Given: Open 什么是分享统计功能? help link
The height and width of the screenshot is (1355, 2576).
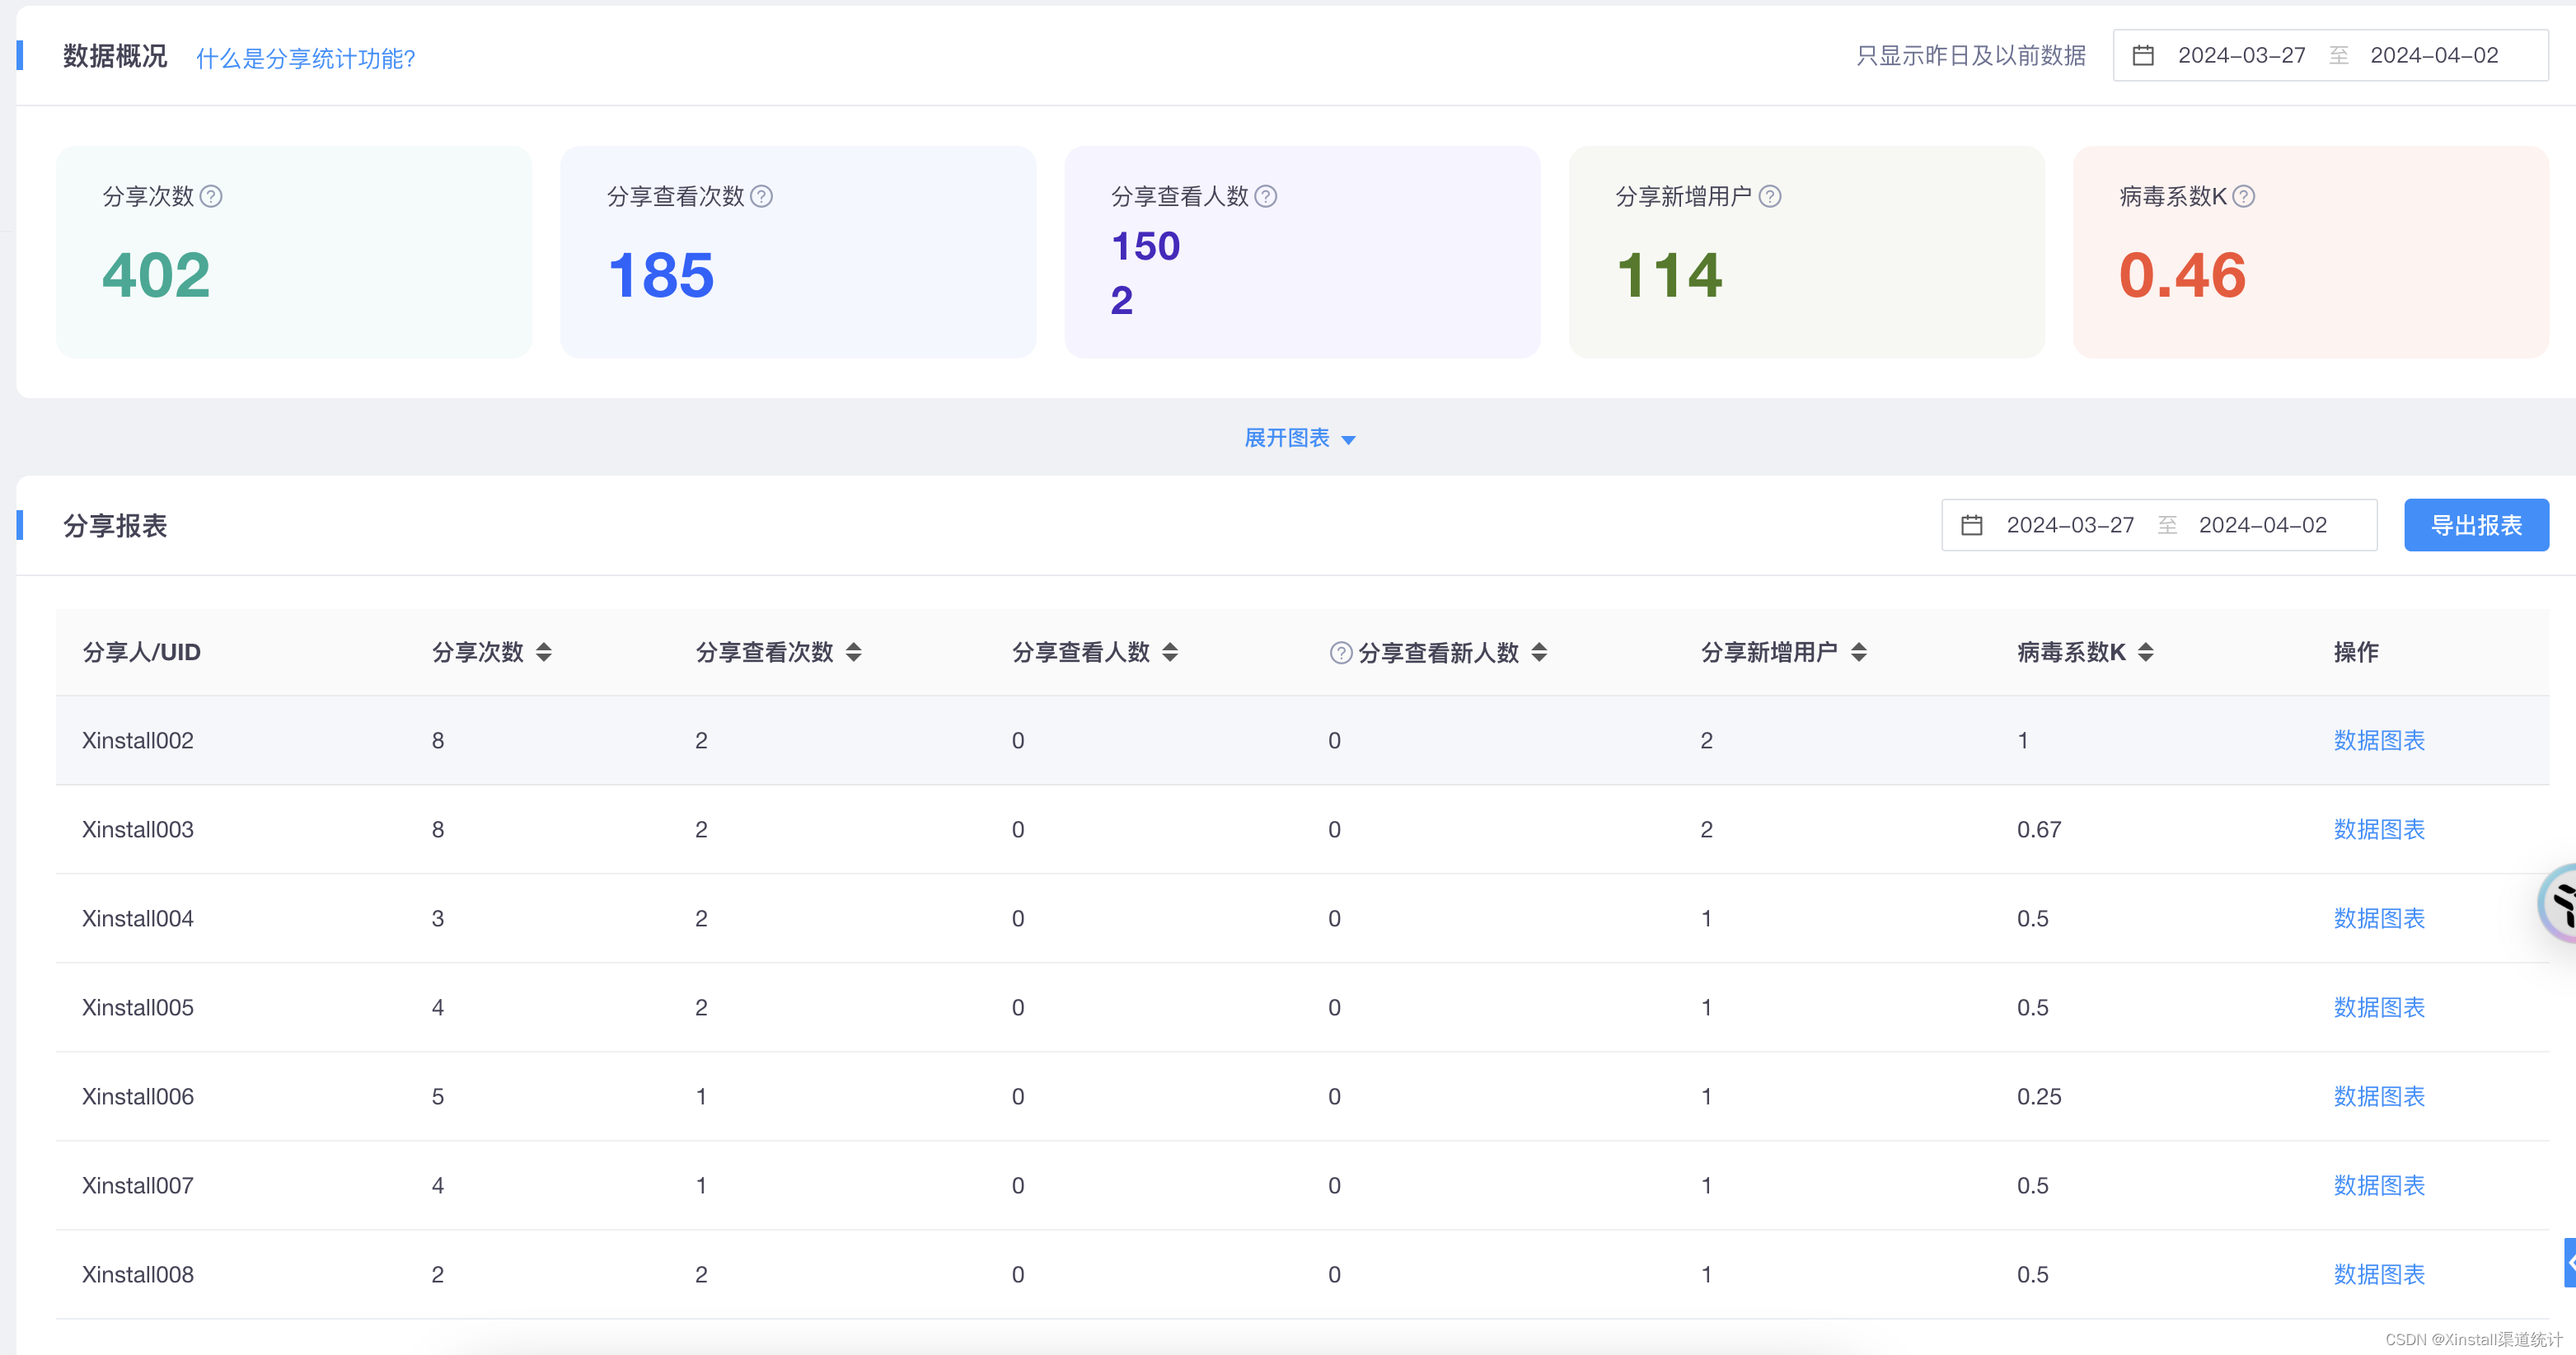Looking at the screenshot, I should 305,58.
